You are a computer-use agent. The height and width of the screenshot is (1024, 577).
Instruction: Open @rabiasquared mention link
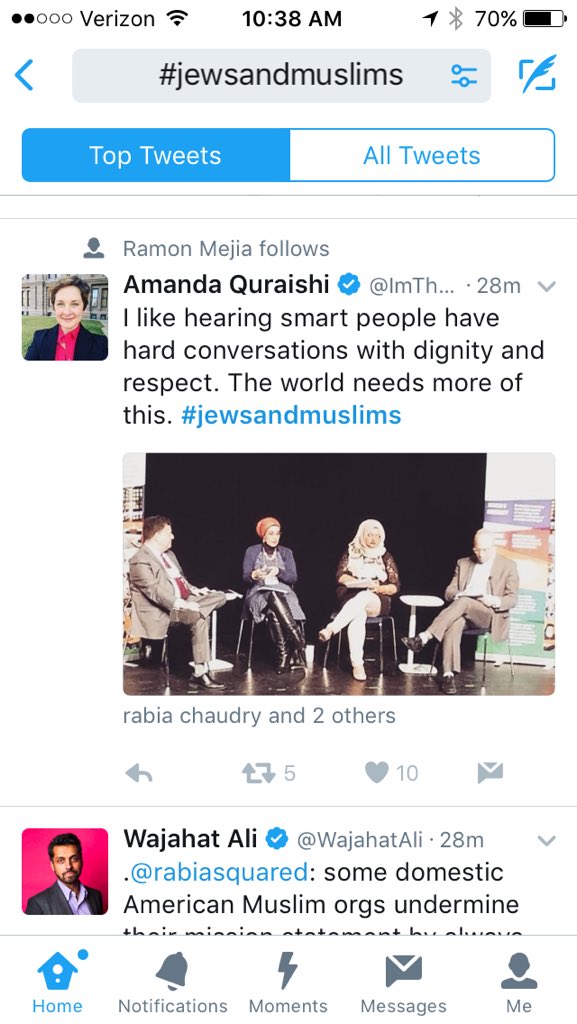(x=219, y=872)
